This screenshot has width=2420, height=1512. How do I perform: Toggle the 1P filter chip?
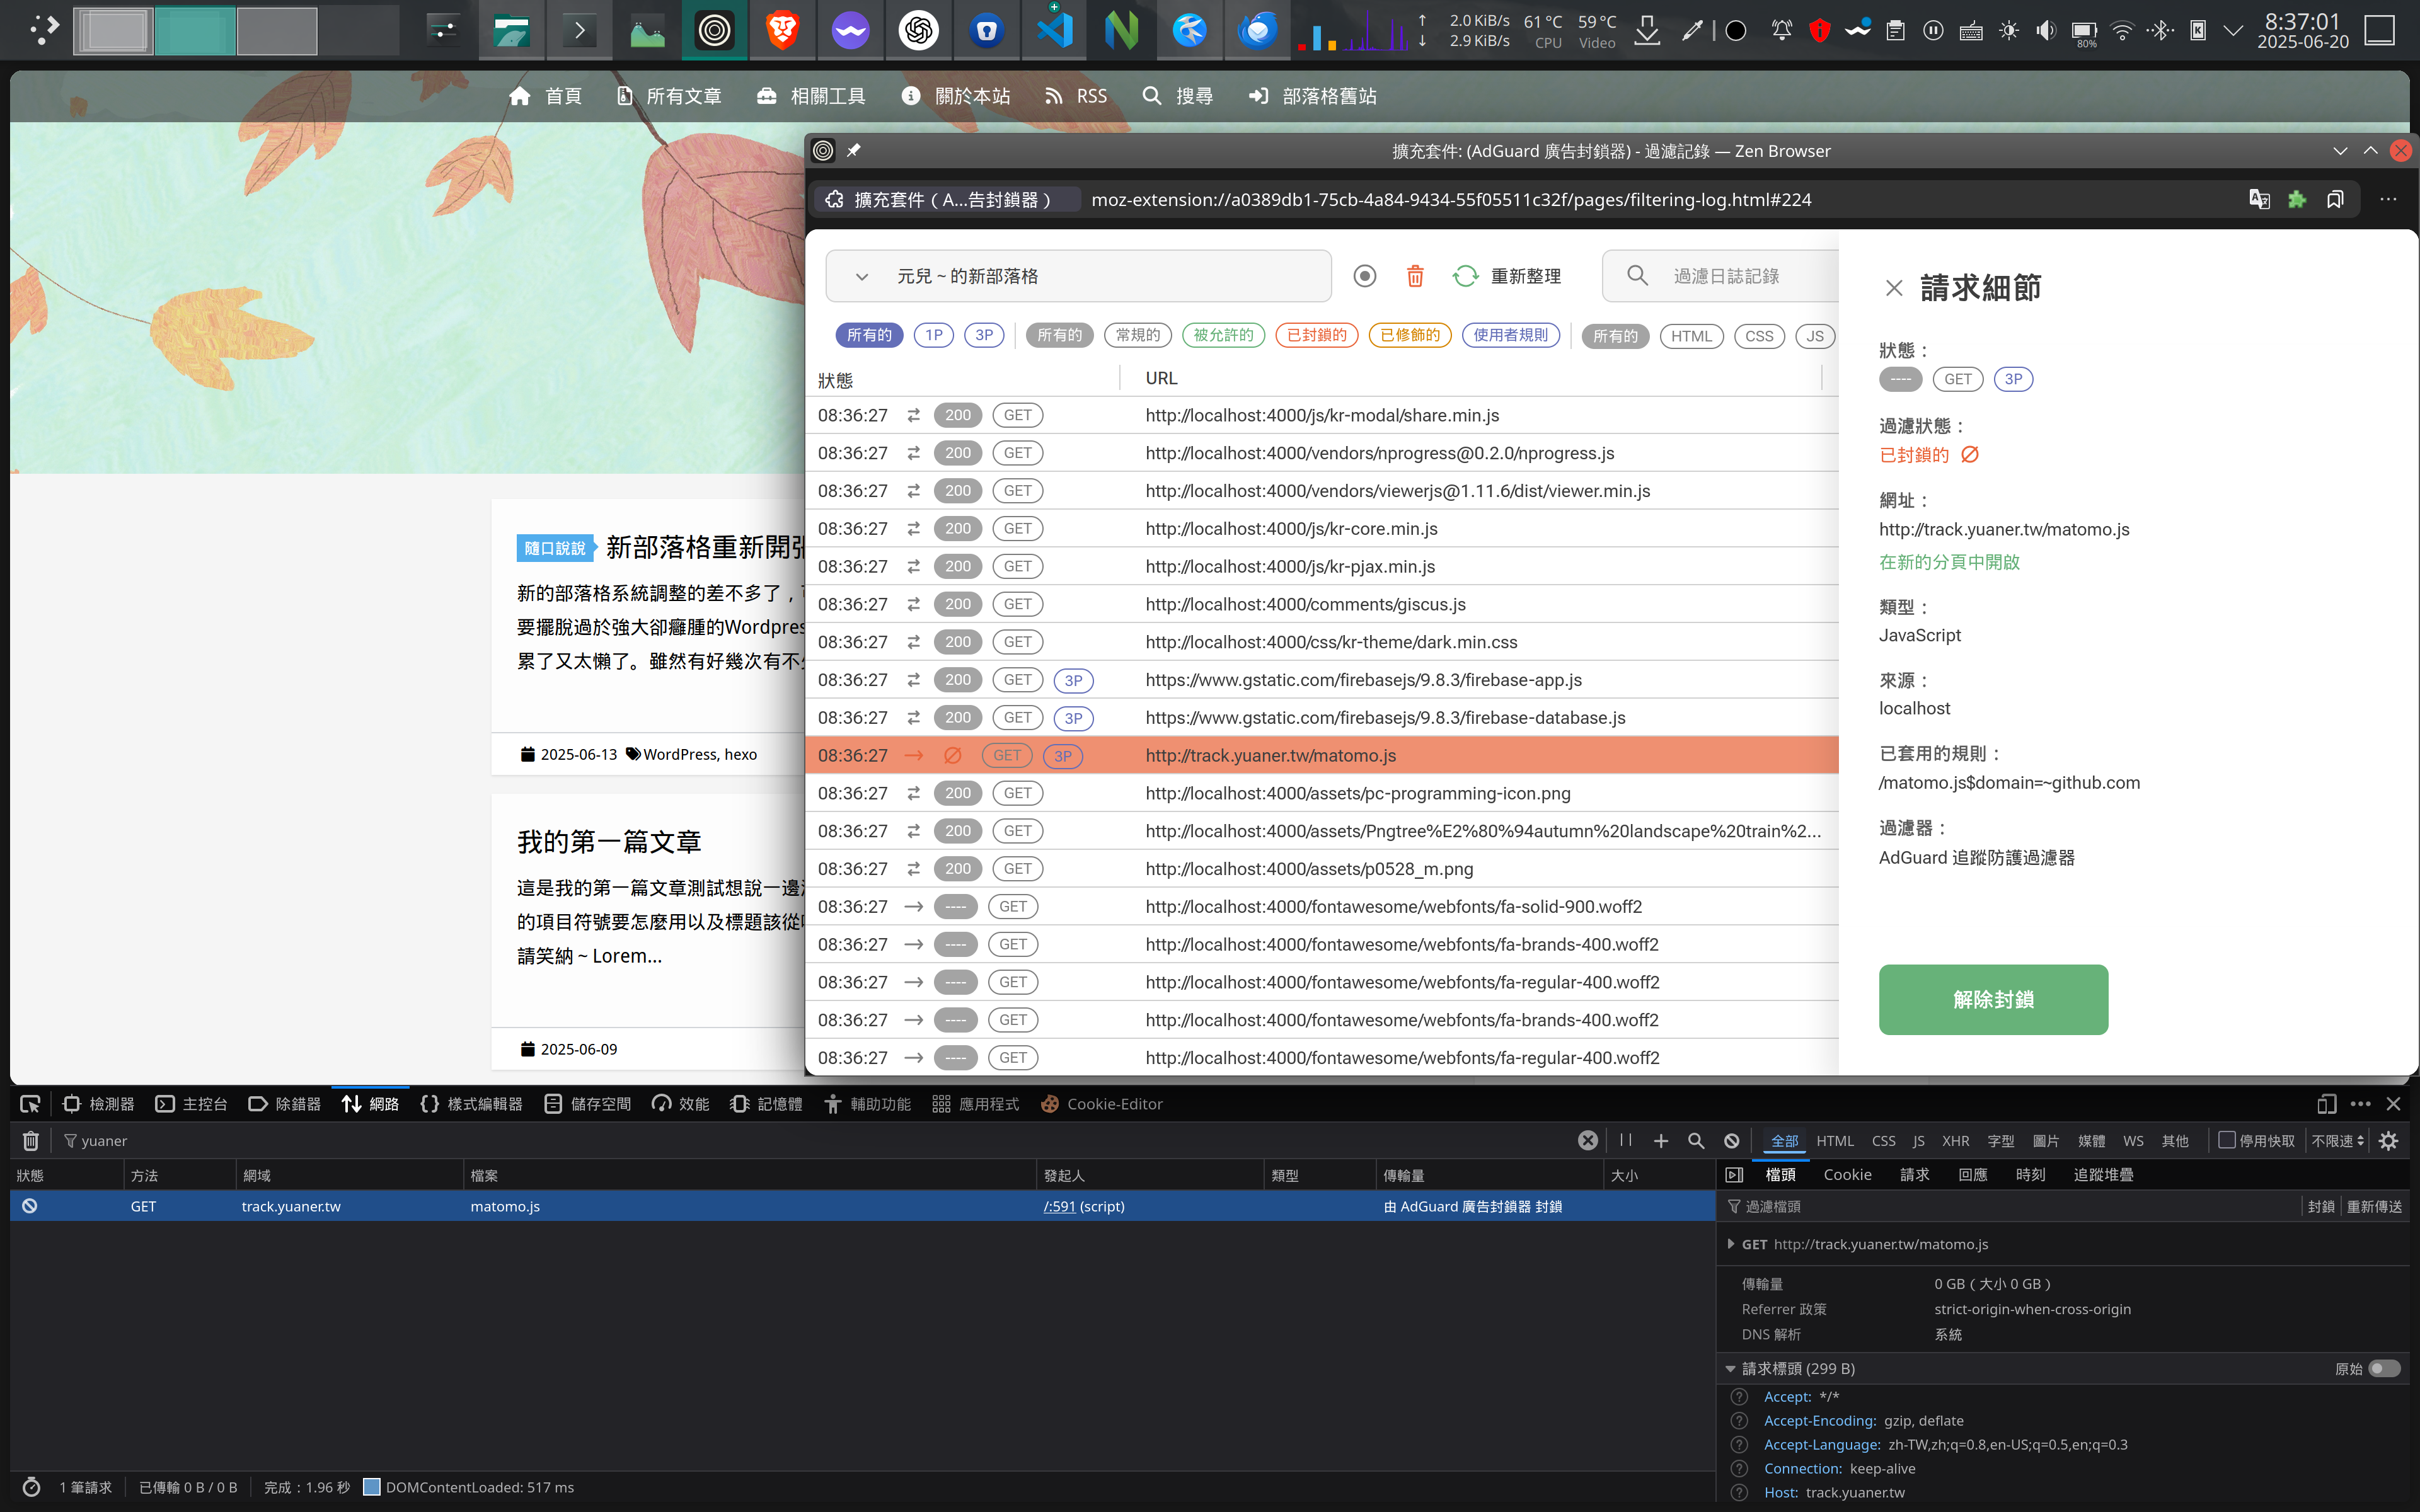tap(933, 335)
